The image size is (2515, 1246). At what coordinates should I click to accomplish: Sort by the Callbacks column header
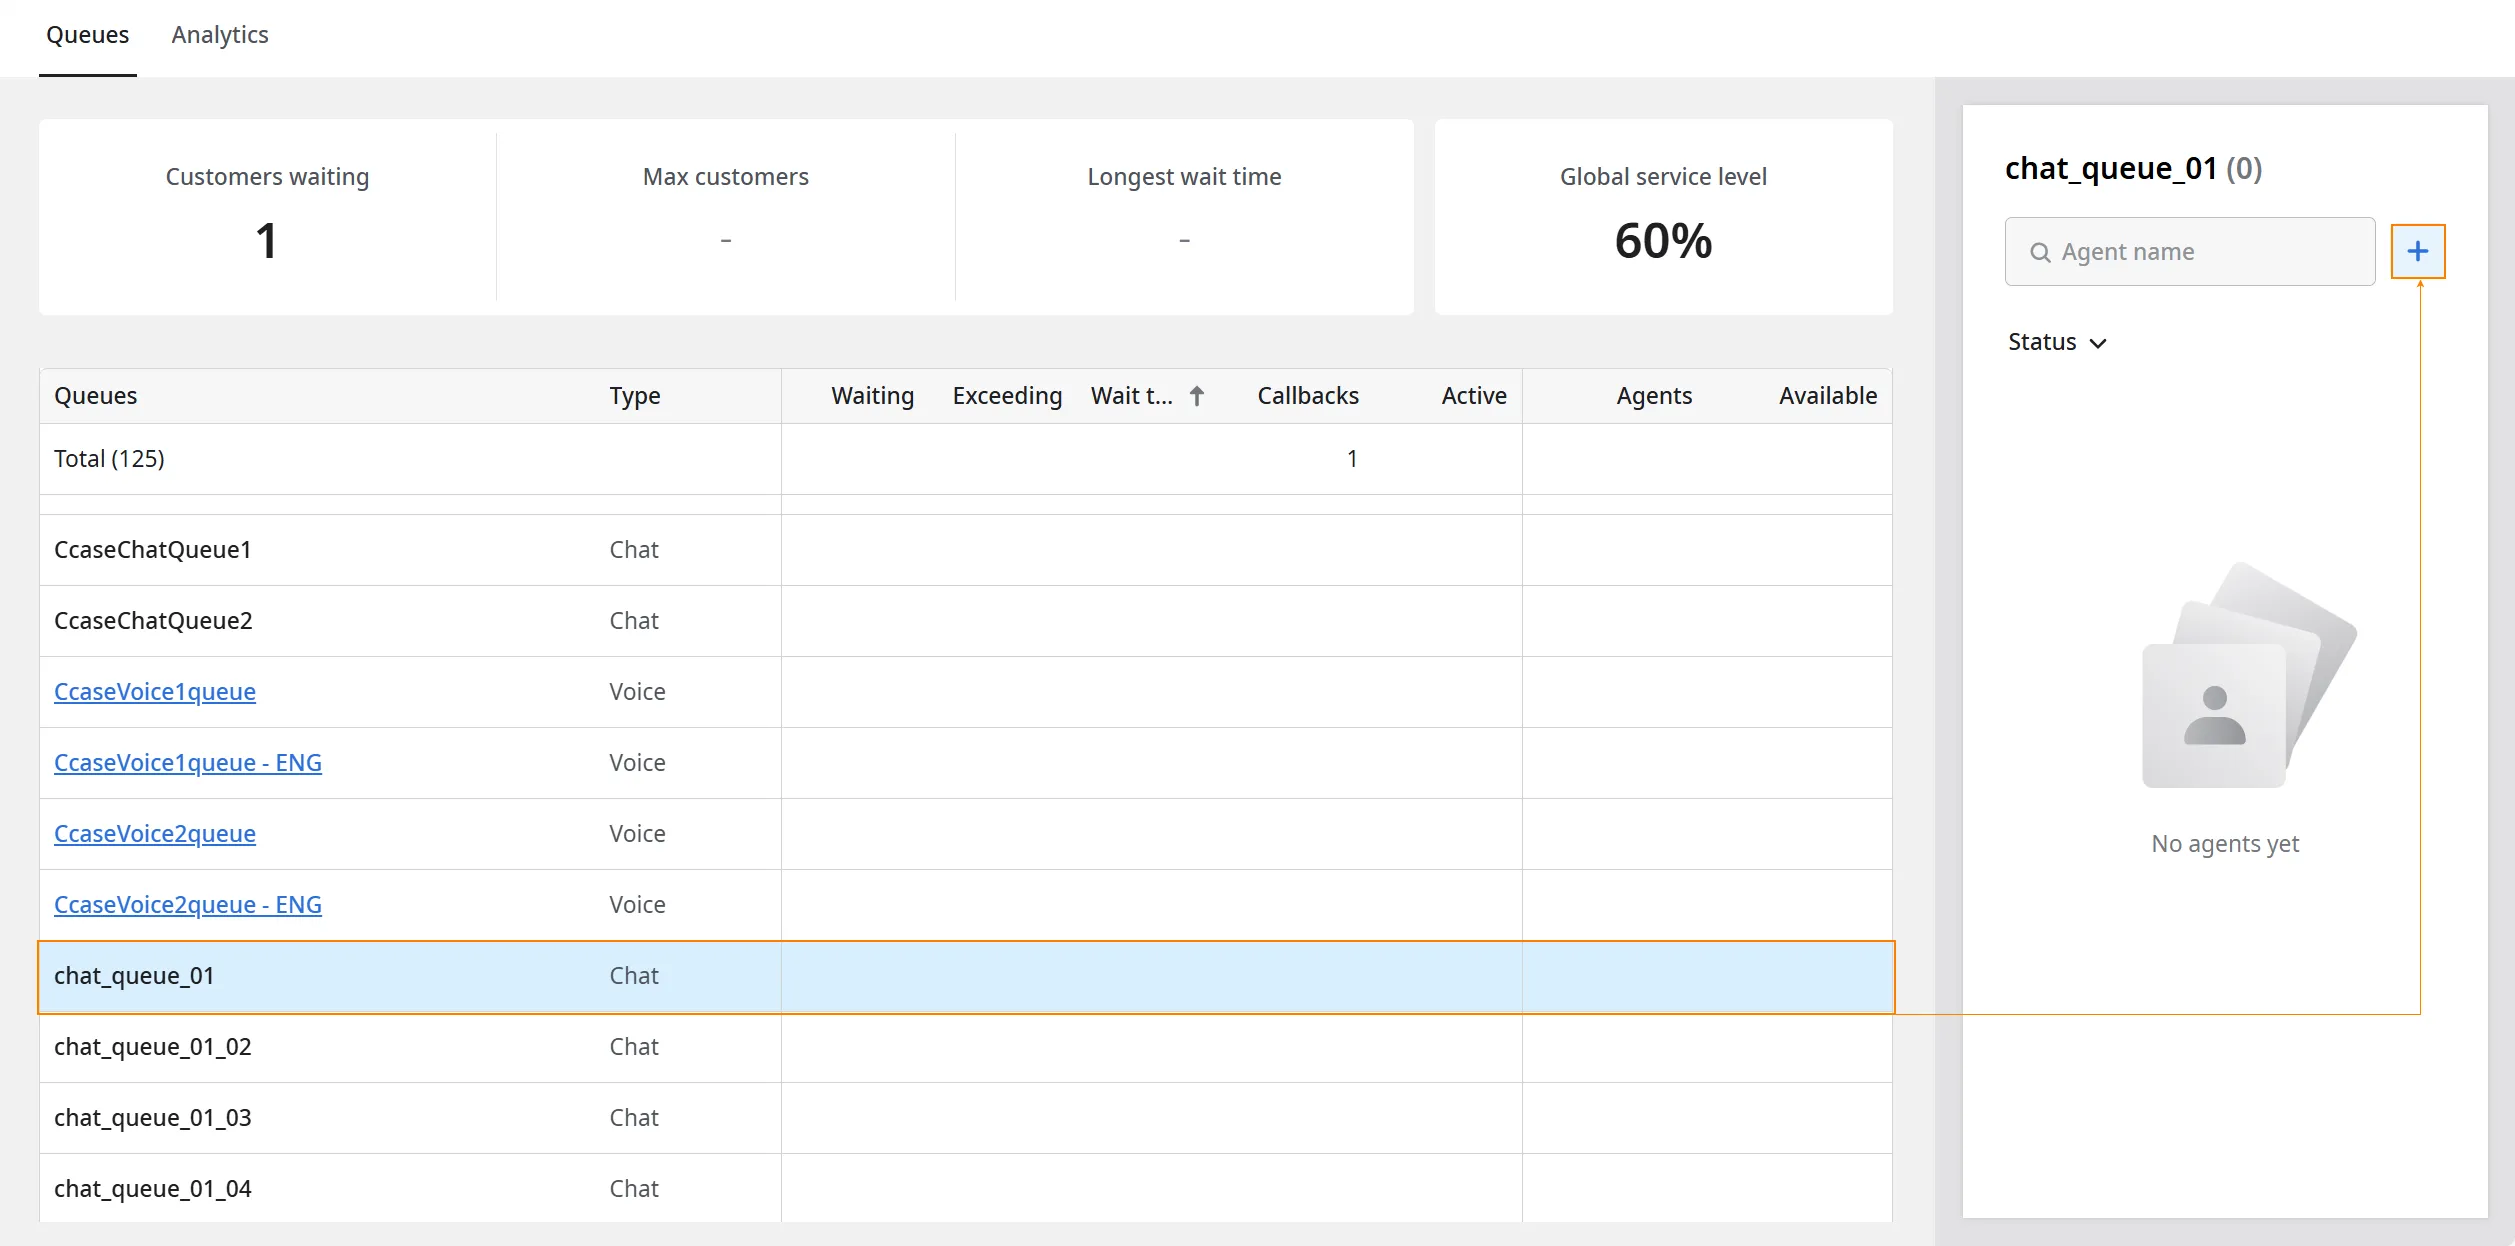[x=1308, y=396]
